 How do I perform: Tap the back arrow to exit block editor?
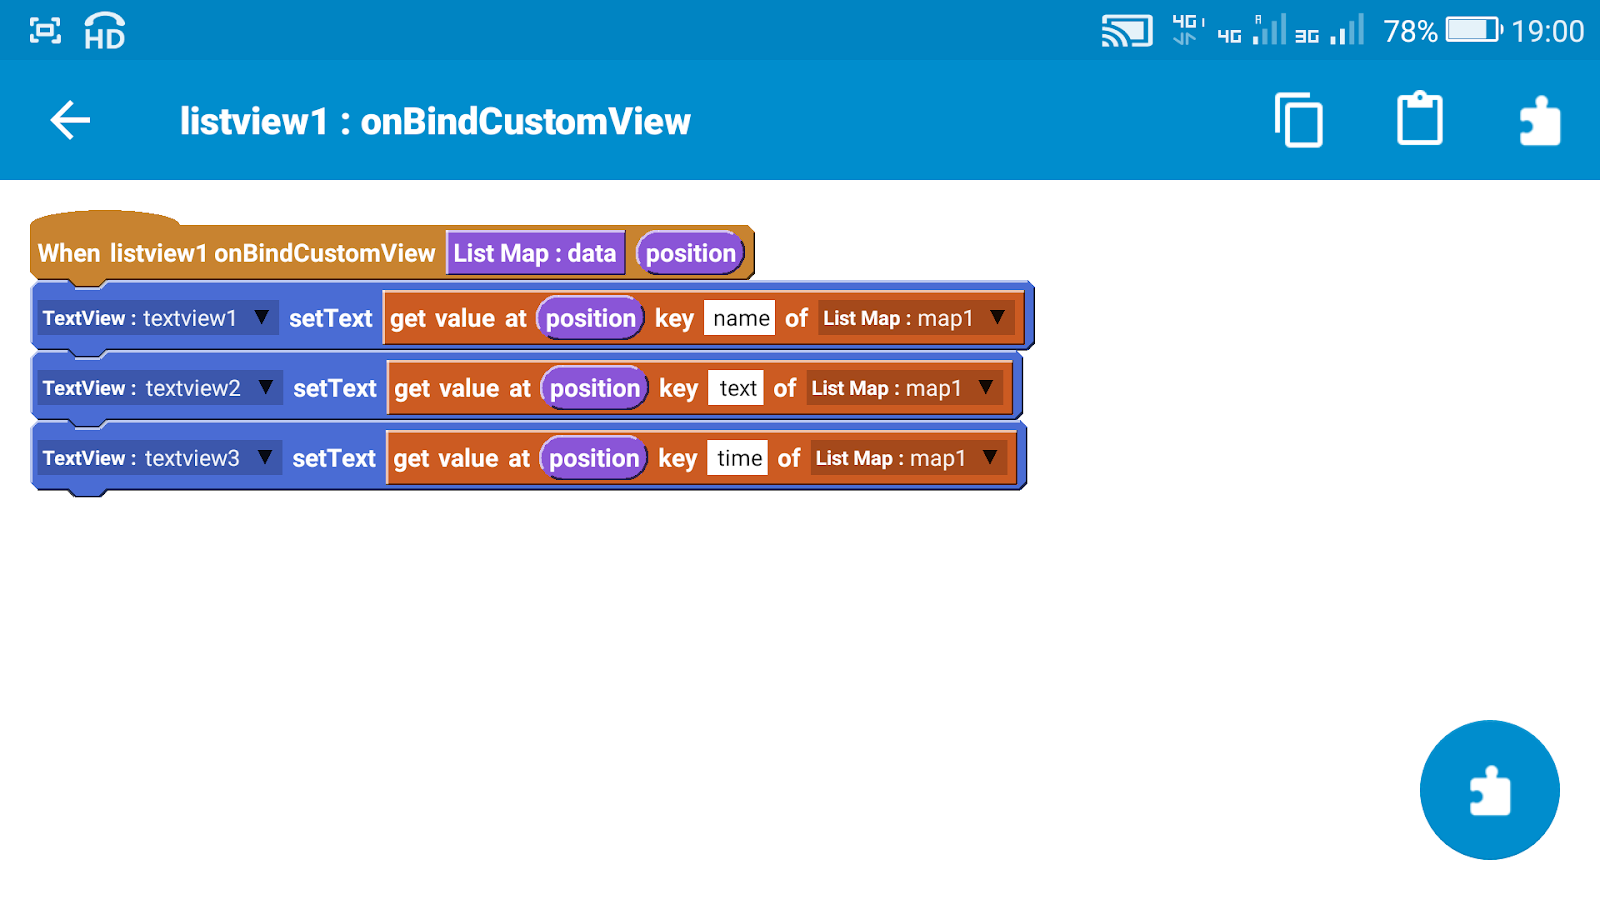tap(67, 120)
